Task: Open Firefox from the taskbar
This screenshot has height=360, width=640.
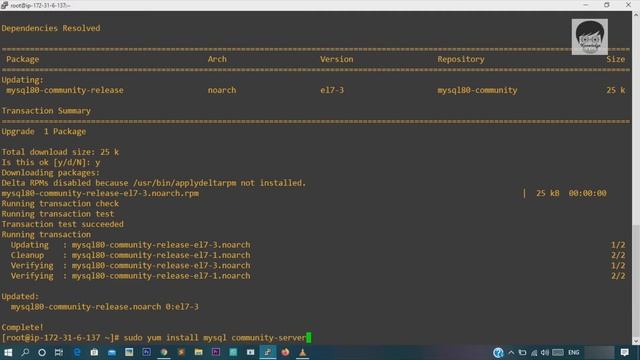Action: point(285,352)
